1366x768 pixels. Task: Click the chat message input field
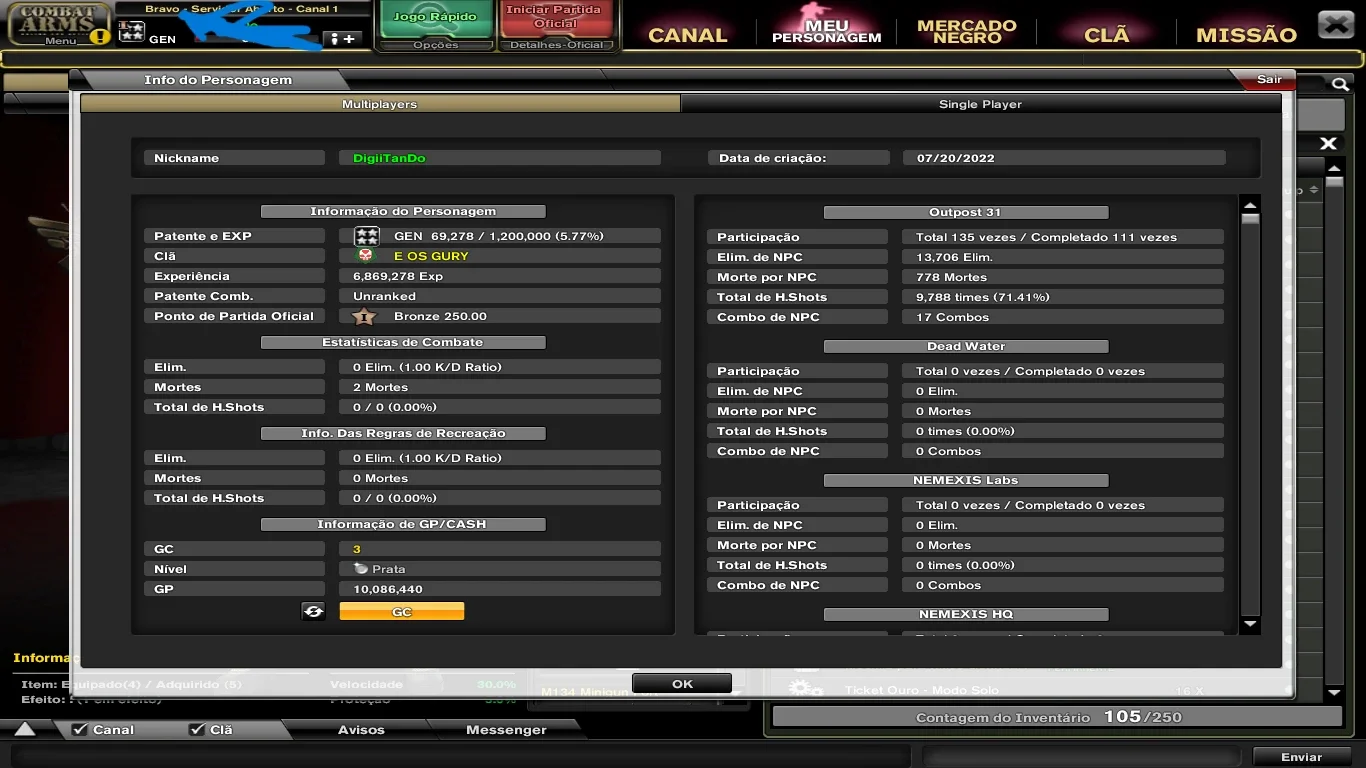[x=460, y=756]
